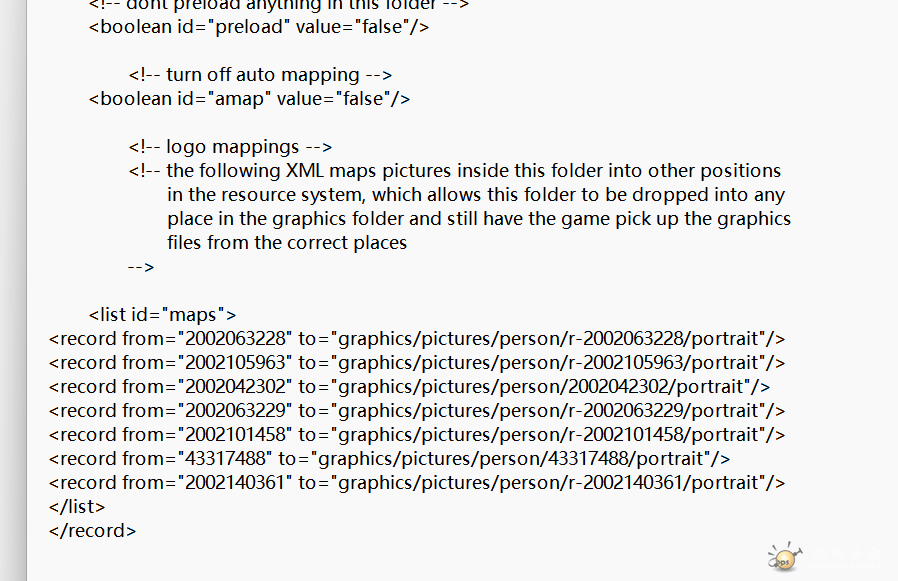Click the preload boolean false line
This screenshot has width=898, height=581.
[259, 27]
